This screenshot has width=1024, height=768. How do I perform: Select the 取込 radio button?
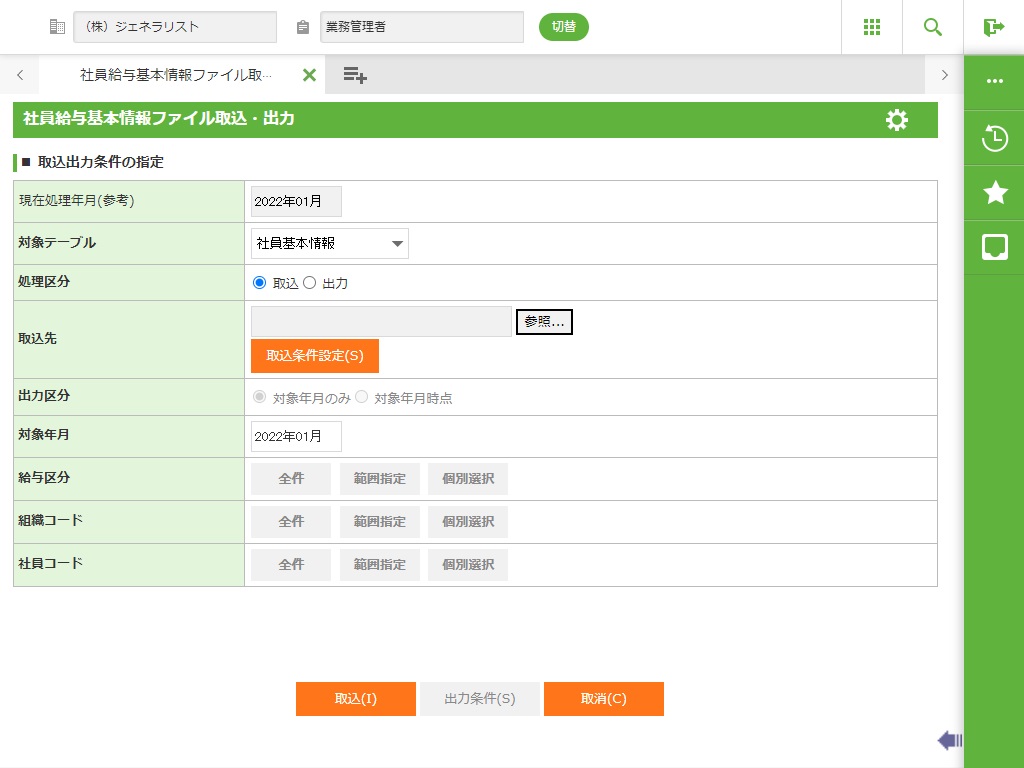(x=260, y=283)
